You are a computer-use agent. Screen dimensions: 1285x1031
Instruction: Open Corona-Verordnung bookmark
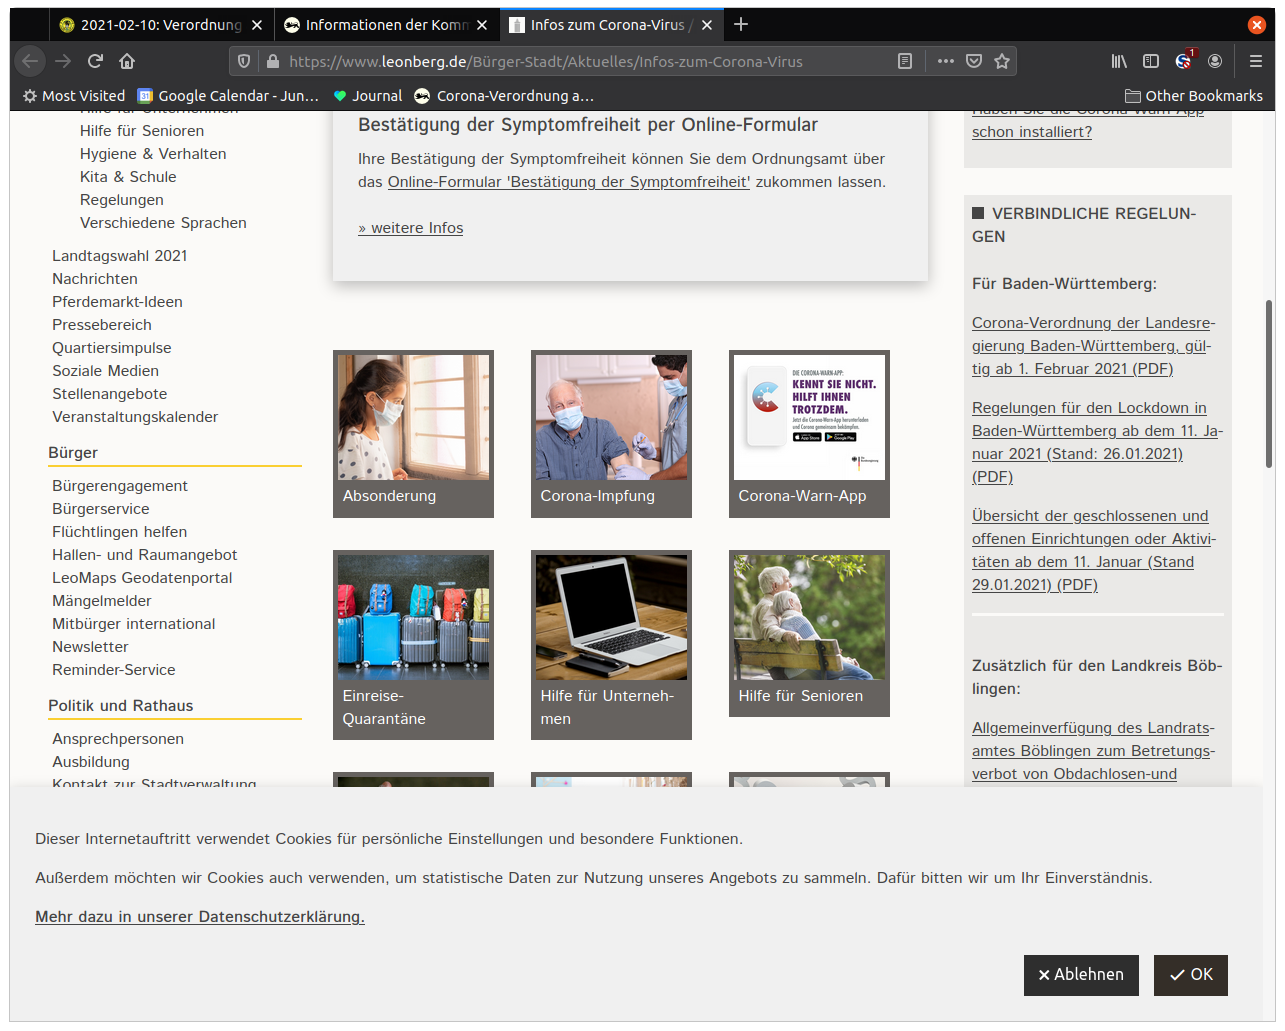point(504,96)
